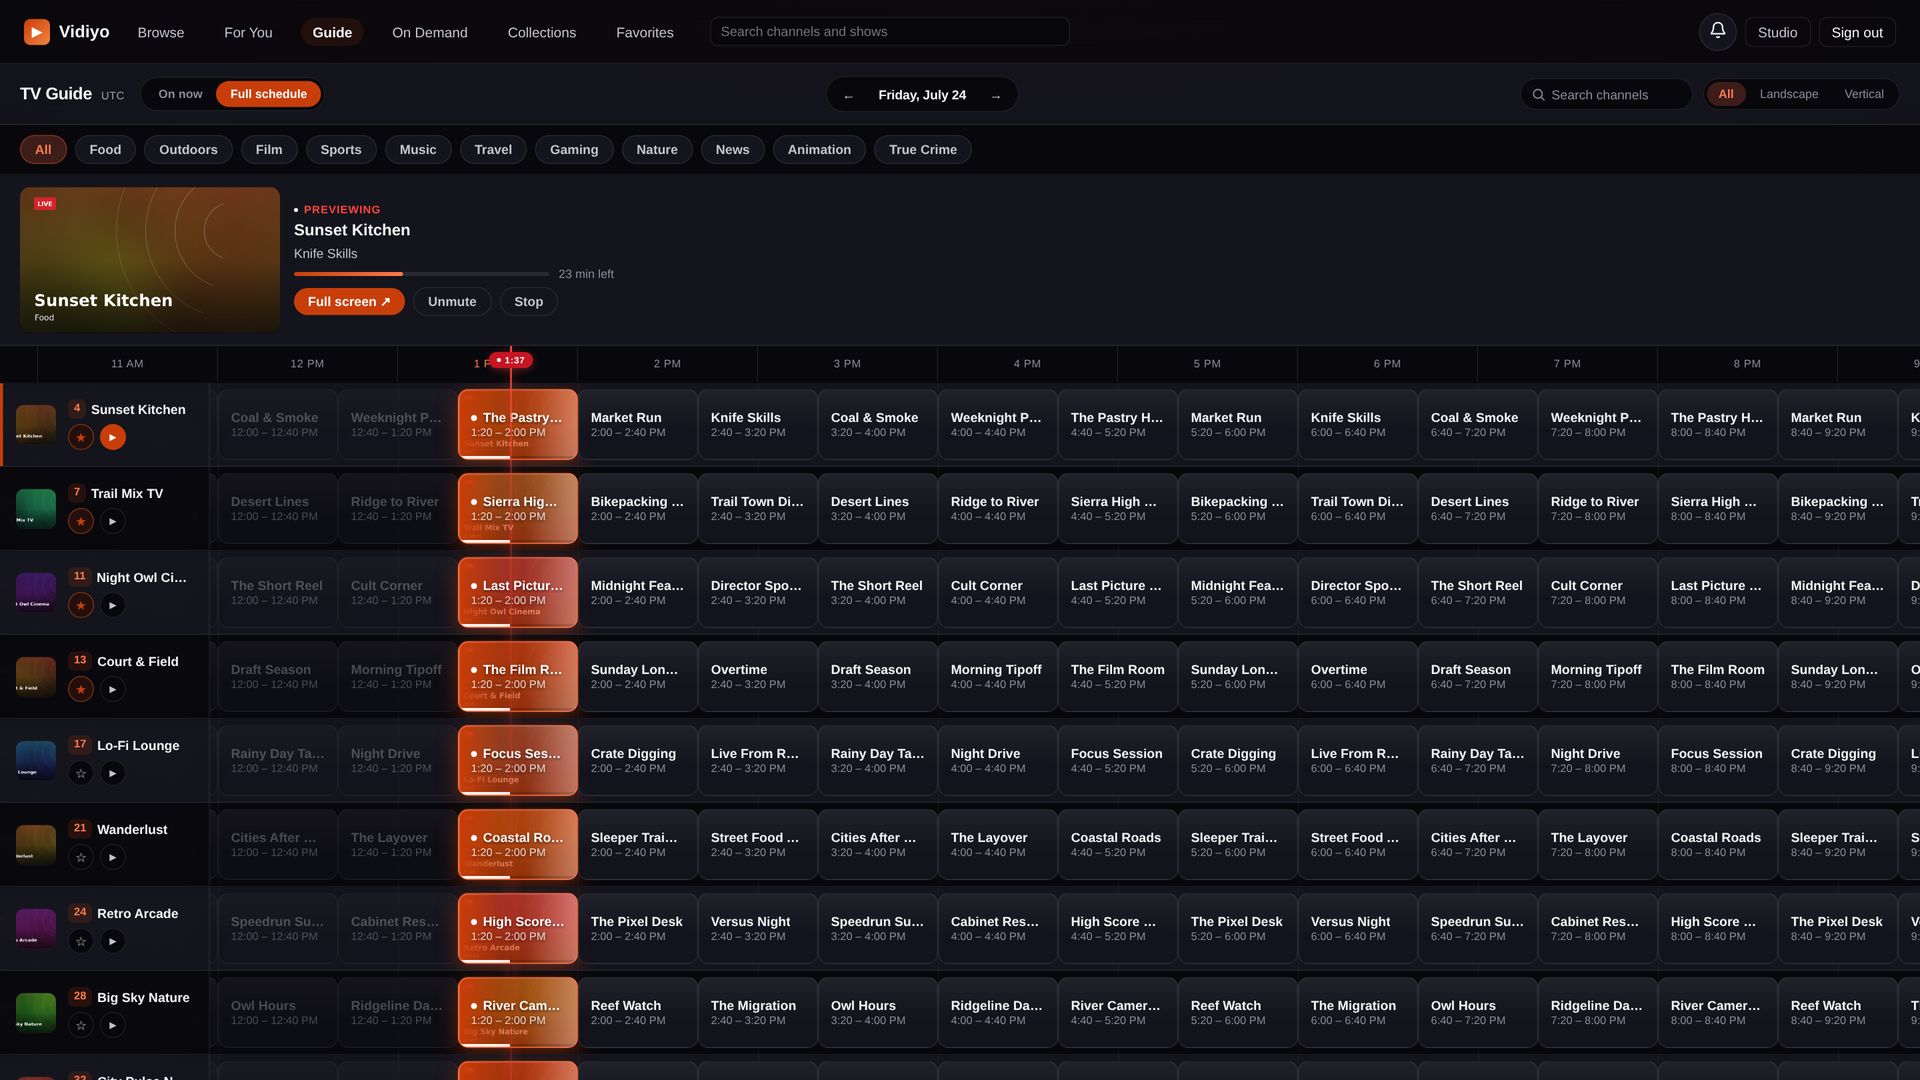1920x1080 pixels.
Task: Favorite the Lo-Fi Lounge channel star
Action: (x=81, y=773)
